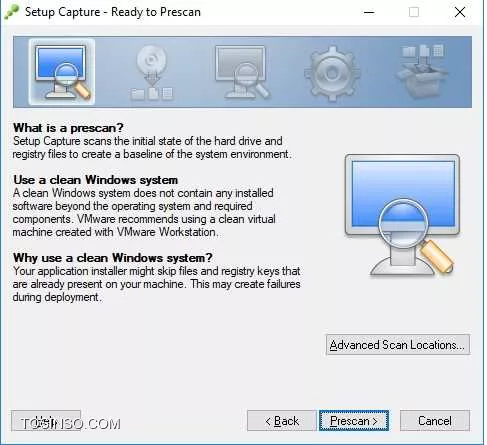
Task: Start the scan with Prescan button
Action: point(354,421)
